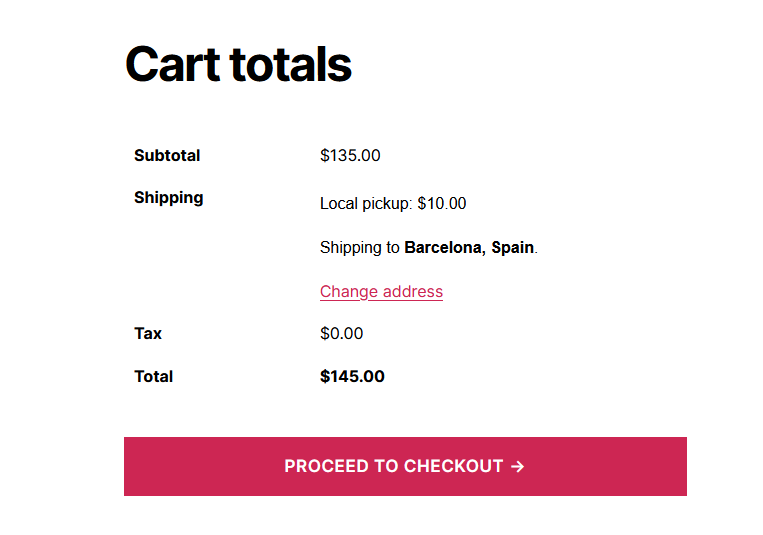Click the arrow icon in checkout button
763x535 pixels.
517,466
